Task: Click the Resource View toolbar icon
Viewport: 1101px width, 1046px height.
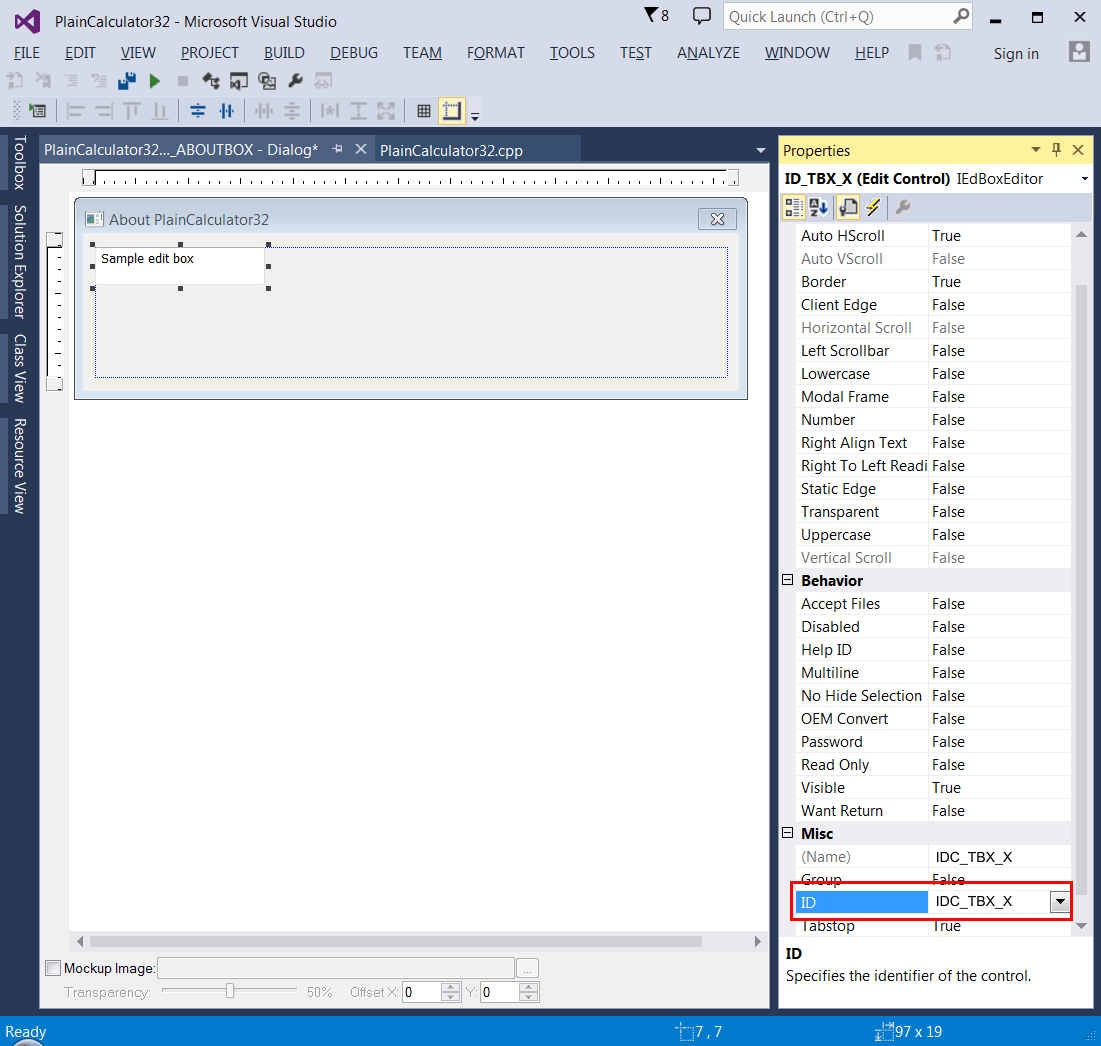Action: tap(267, 81)
